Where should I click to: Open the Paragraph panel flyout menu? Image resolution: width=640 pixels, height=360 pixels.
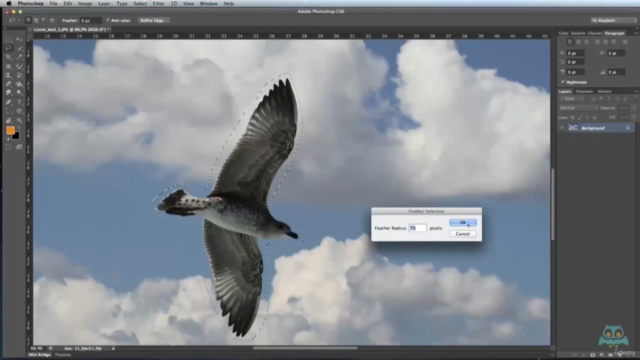(636, 33)
